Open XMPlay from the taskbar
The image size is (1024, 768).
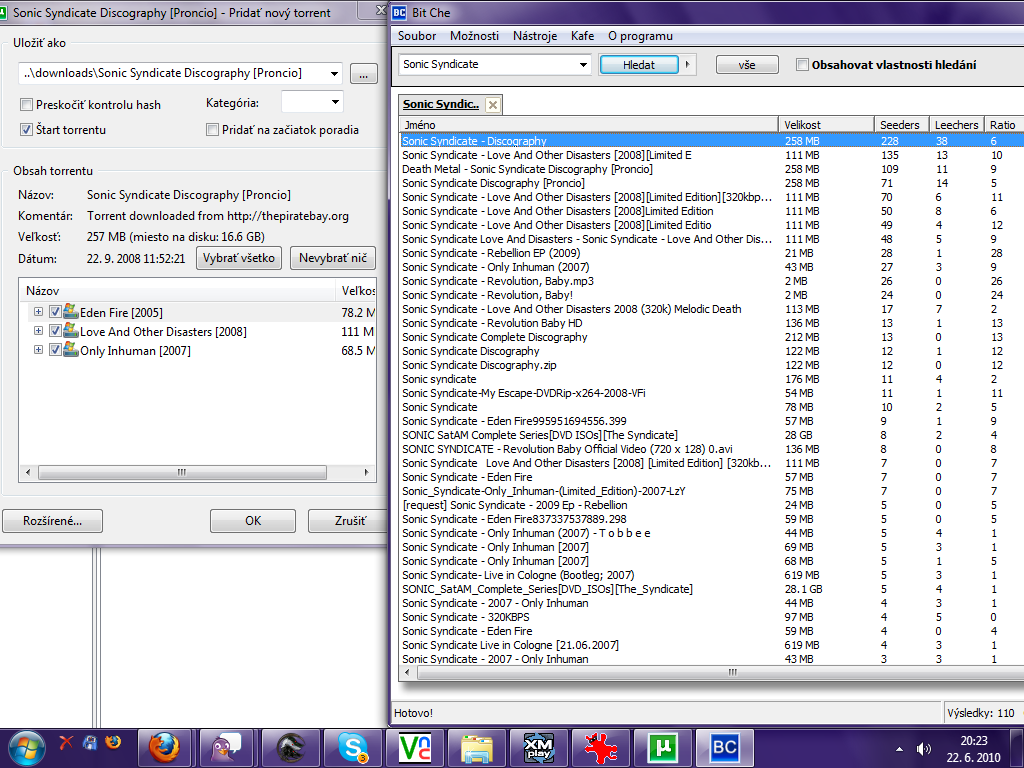tap(539, 748)
